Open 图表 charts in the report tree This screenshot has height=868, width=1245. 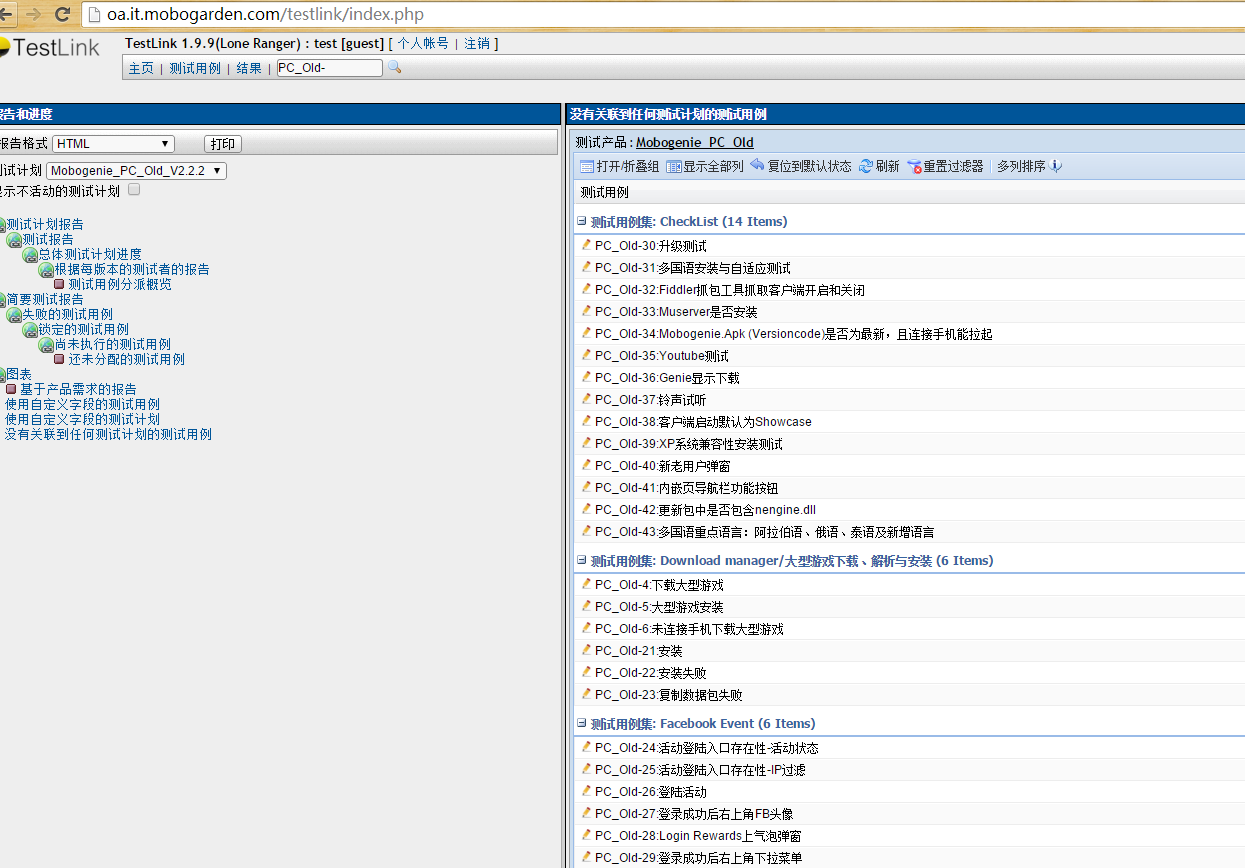19,375
